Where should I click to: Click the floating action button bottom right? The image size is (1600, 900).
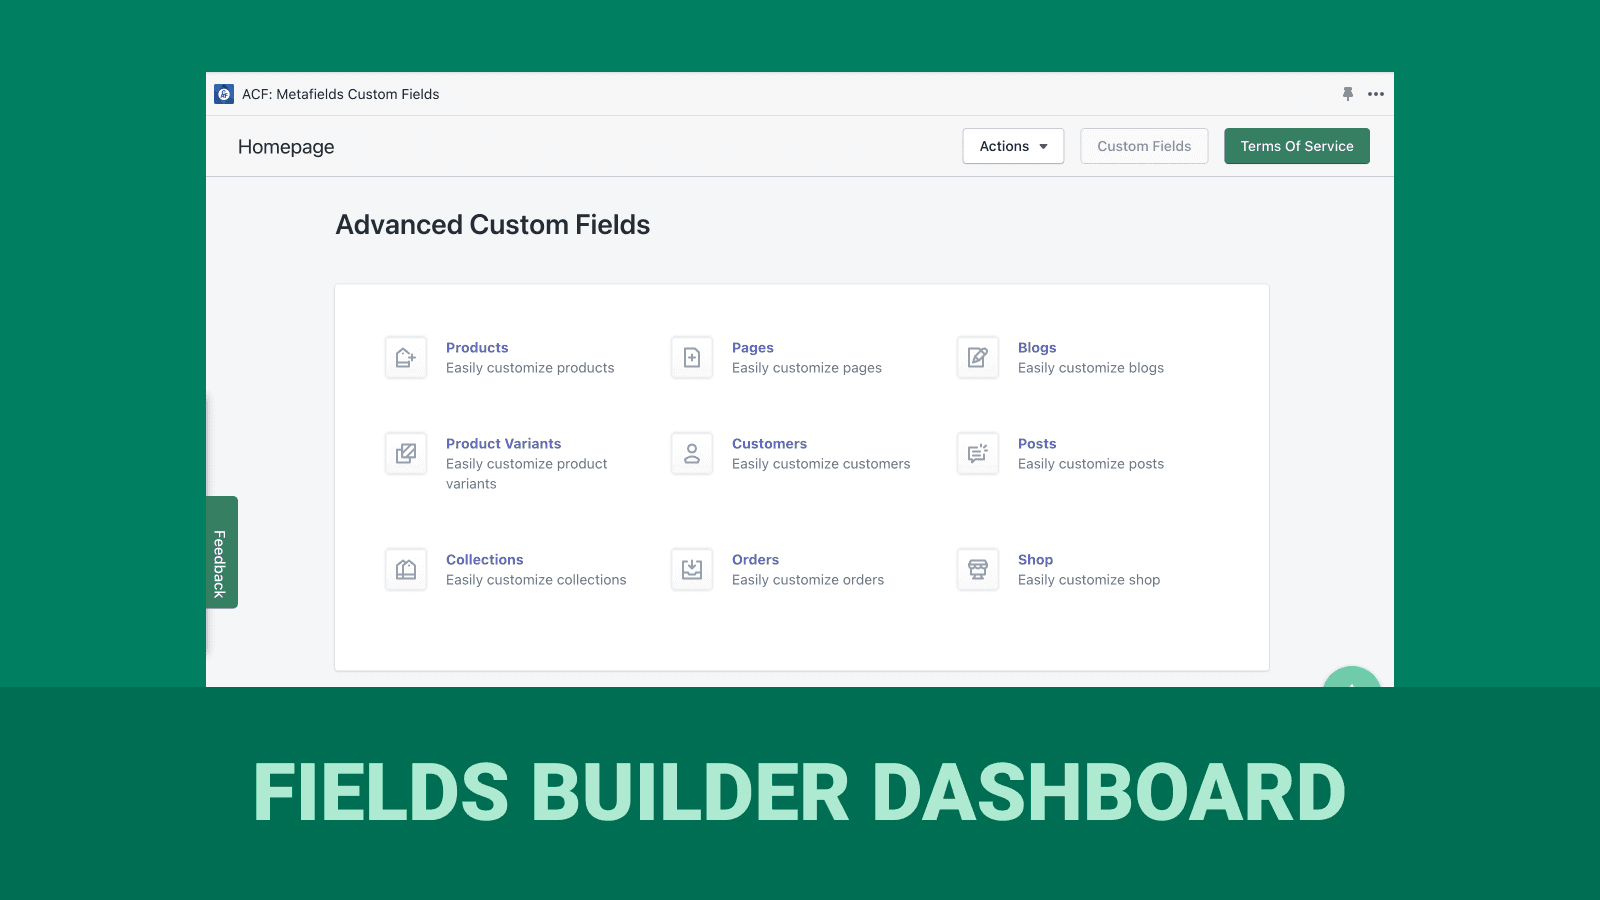point(1352,688)
